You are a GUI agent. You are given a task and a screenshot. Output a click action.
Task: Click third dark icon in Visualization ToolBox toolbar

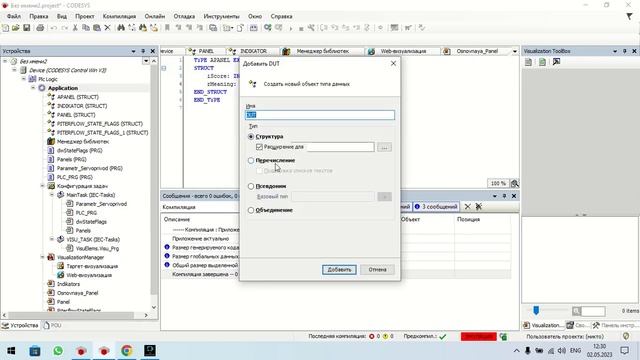(x=556, y=62)
